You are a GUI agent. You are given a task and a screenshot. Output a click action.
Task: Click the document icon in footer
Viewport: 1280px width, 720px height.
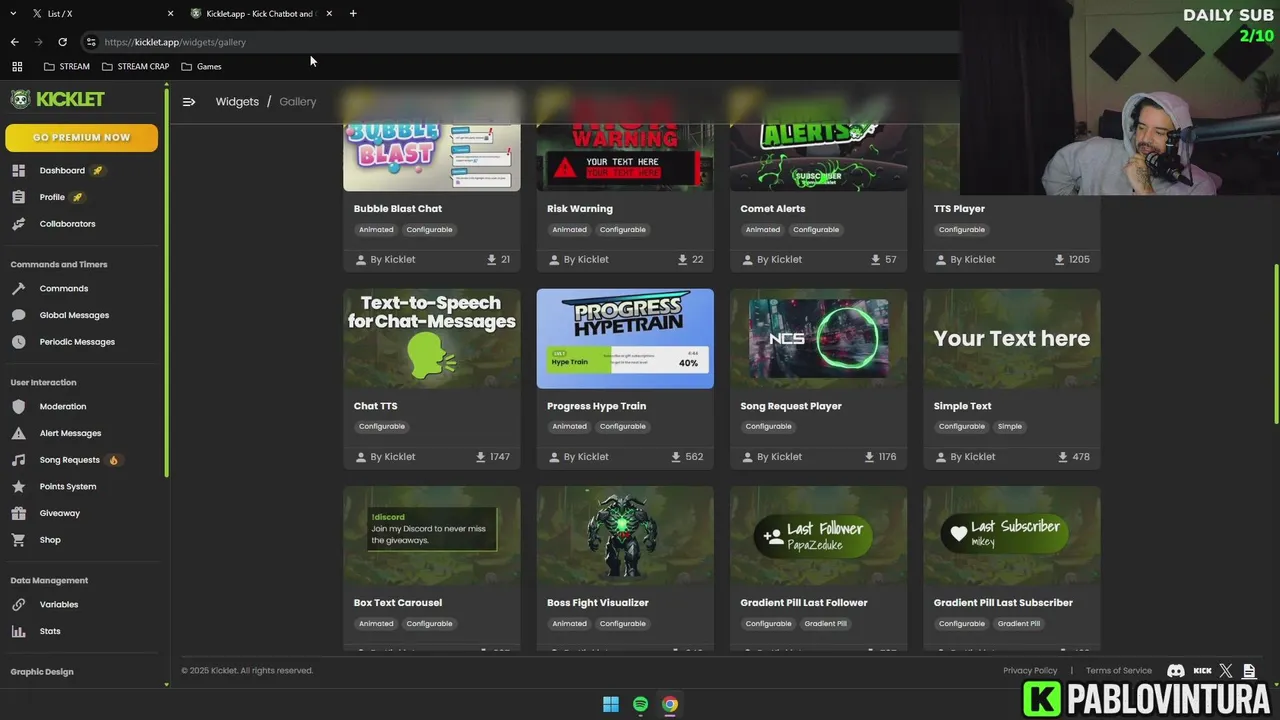(x=1250, y=671)
